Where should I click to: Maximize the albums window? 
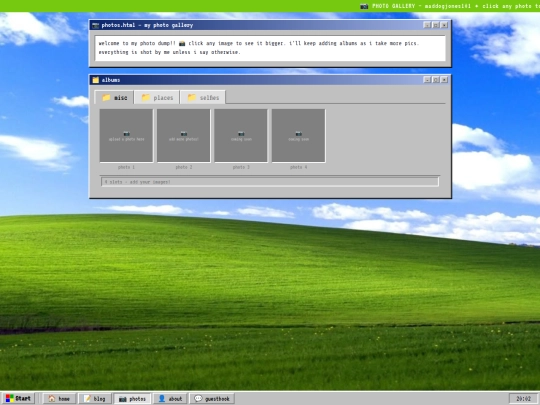click(436, 80)
